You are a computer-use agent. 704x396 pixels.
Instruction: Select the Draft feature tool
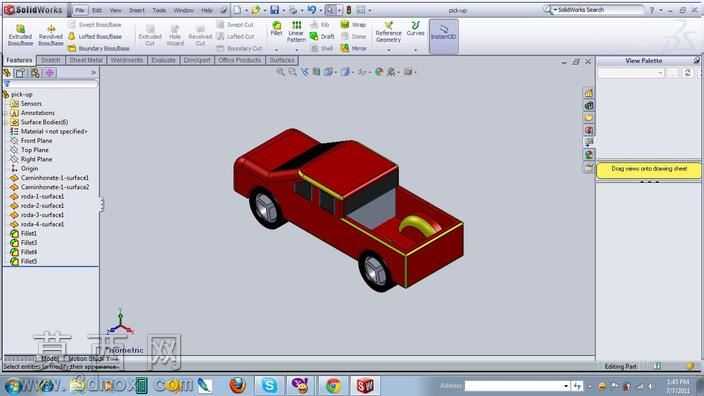pos(322,36)
